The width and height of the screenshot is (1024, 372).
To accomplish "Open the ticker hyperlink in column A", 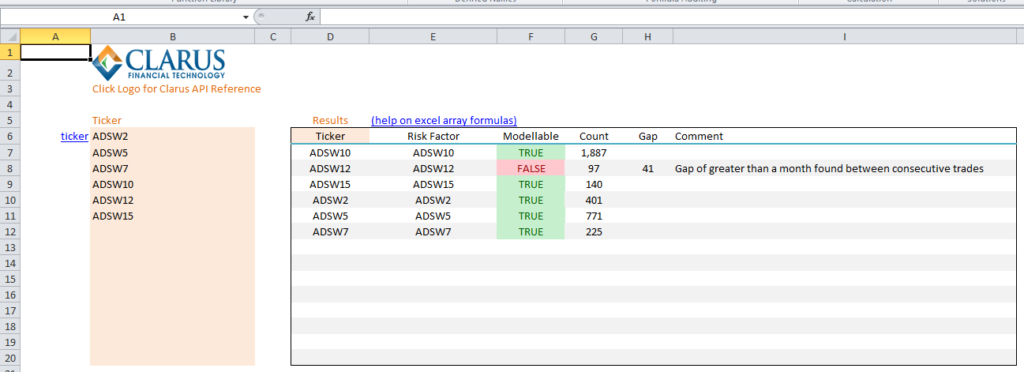I will tap(74, 136).
